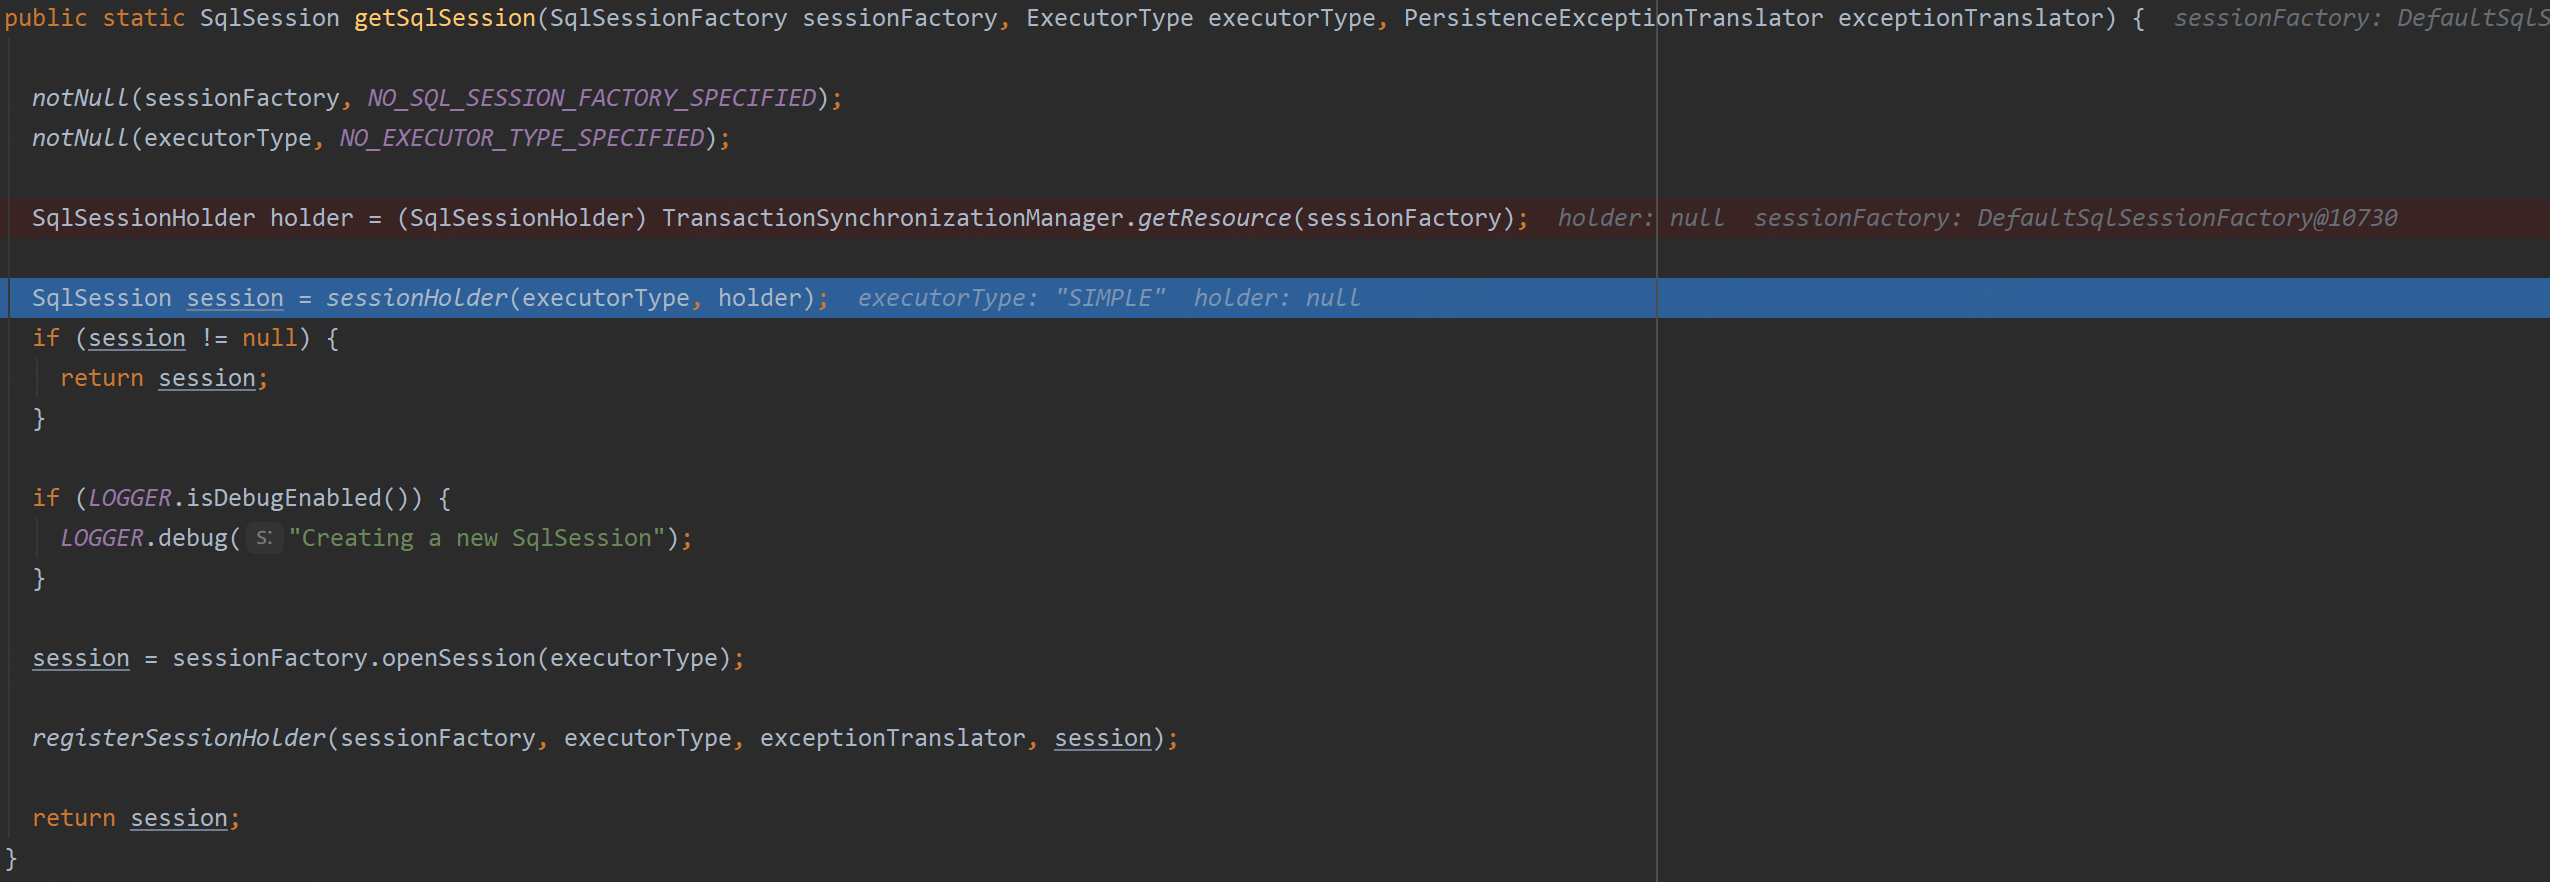Image resolution: width=2550 pixels, height=882 pixels.
Task: Click the getSqlSession method name
Action: pyautogui.click(x=444, y=18)
